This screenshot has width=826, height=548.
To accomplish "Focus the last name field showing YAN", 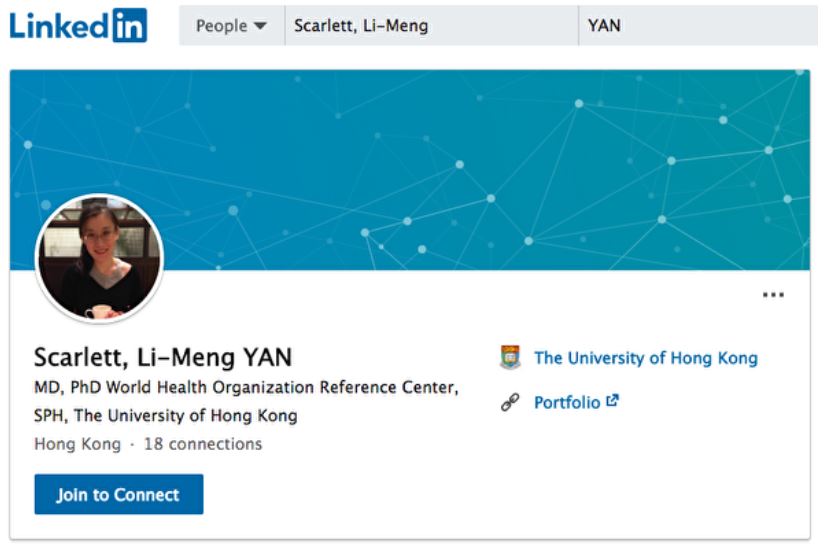I will (x=699, y=25).
